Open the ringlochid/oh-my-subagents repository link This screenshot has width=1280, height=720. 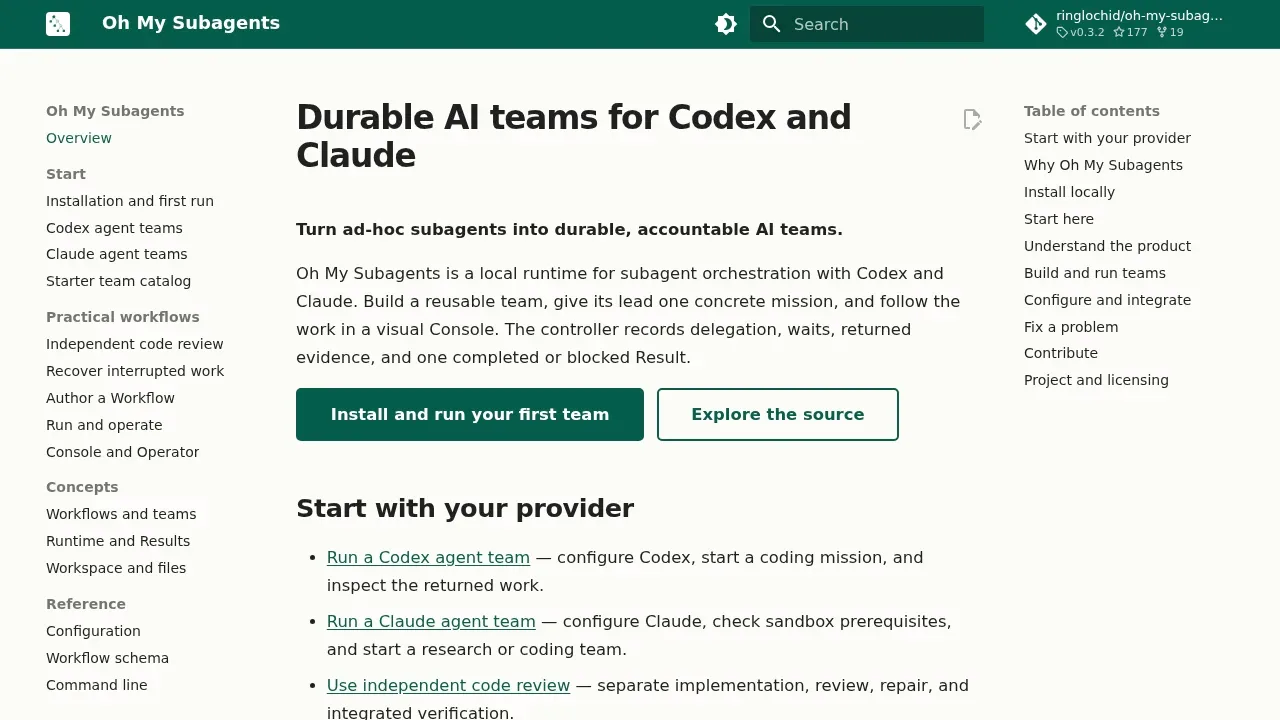tap(1128, 24)
